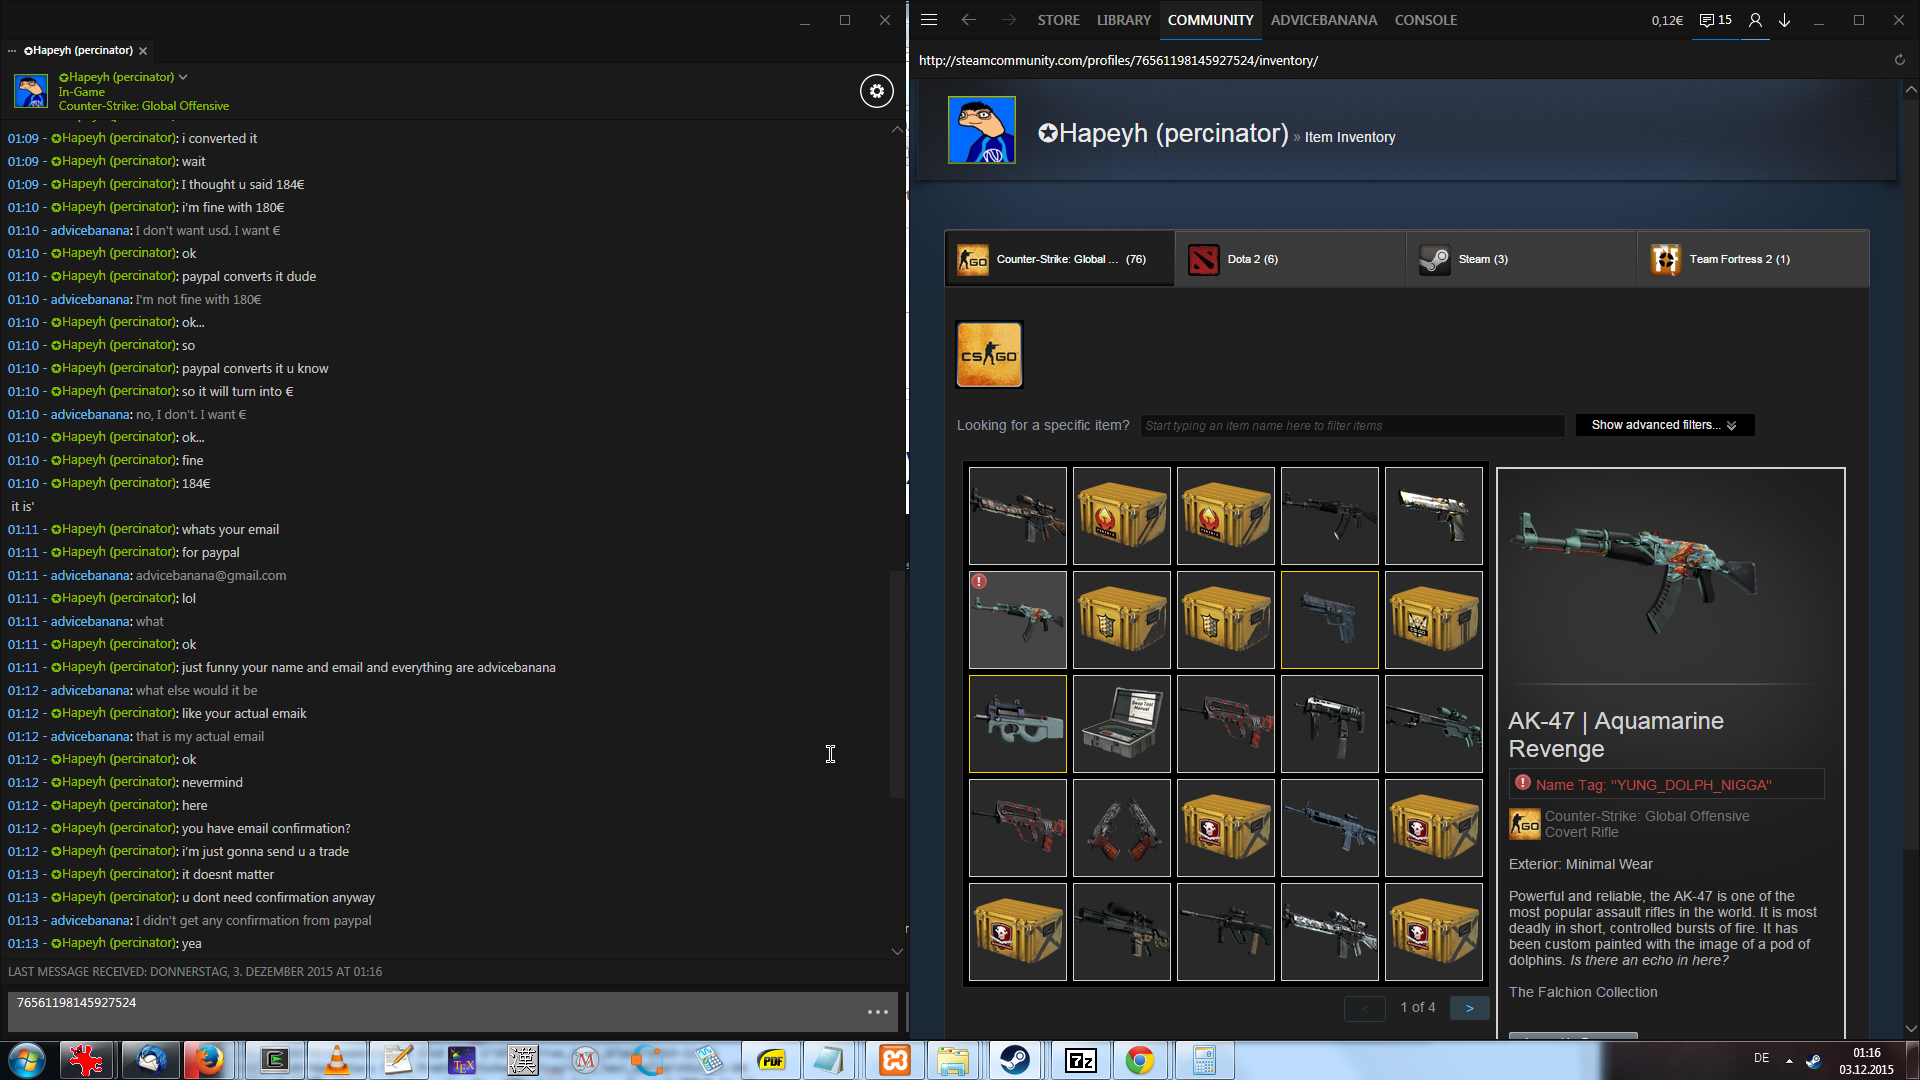This screenshot has width=1920, height=1080.
Task: Reload page with the refresh icon
Action: [x=1899, y=60]
